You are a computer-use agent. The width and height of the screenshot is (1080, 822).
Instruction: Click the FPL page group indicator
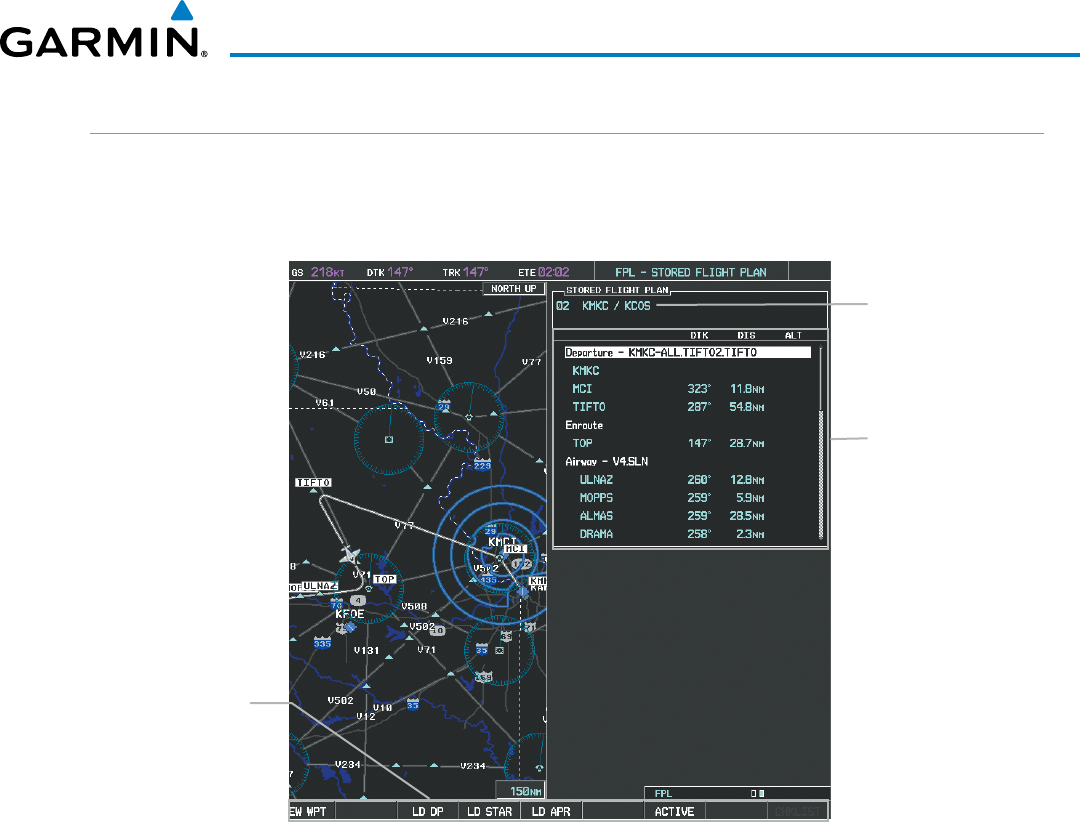pyautogui.click(x=737, y=793)
